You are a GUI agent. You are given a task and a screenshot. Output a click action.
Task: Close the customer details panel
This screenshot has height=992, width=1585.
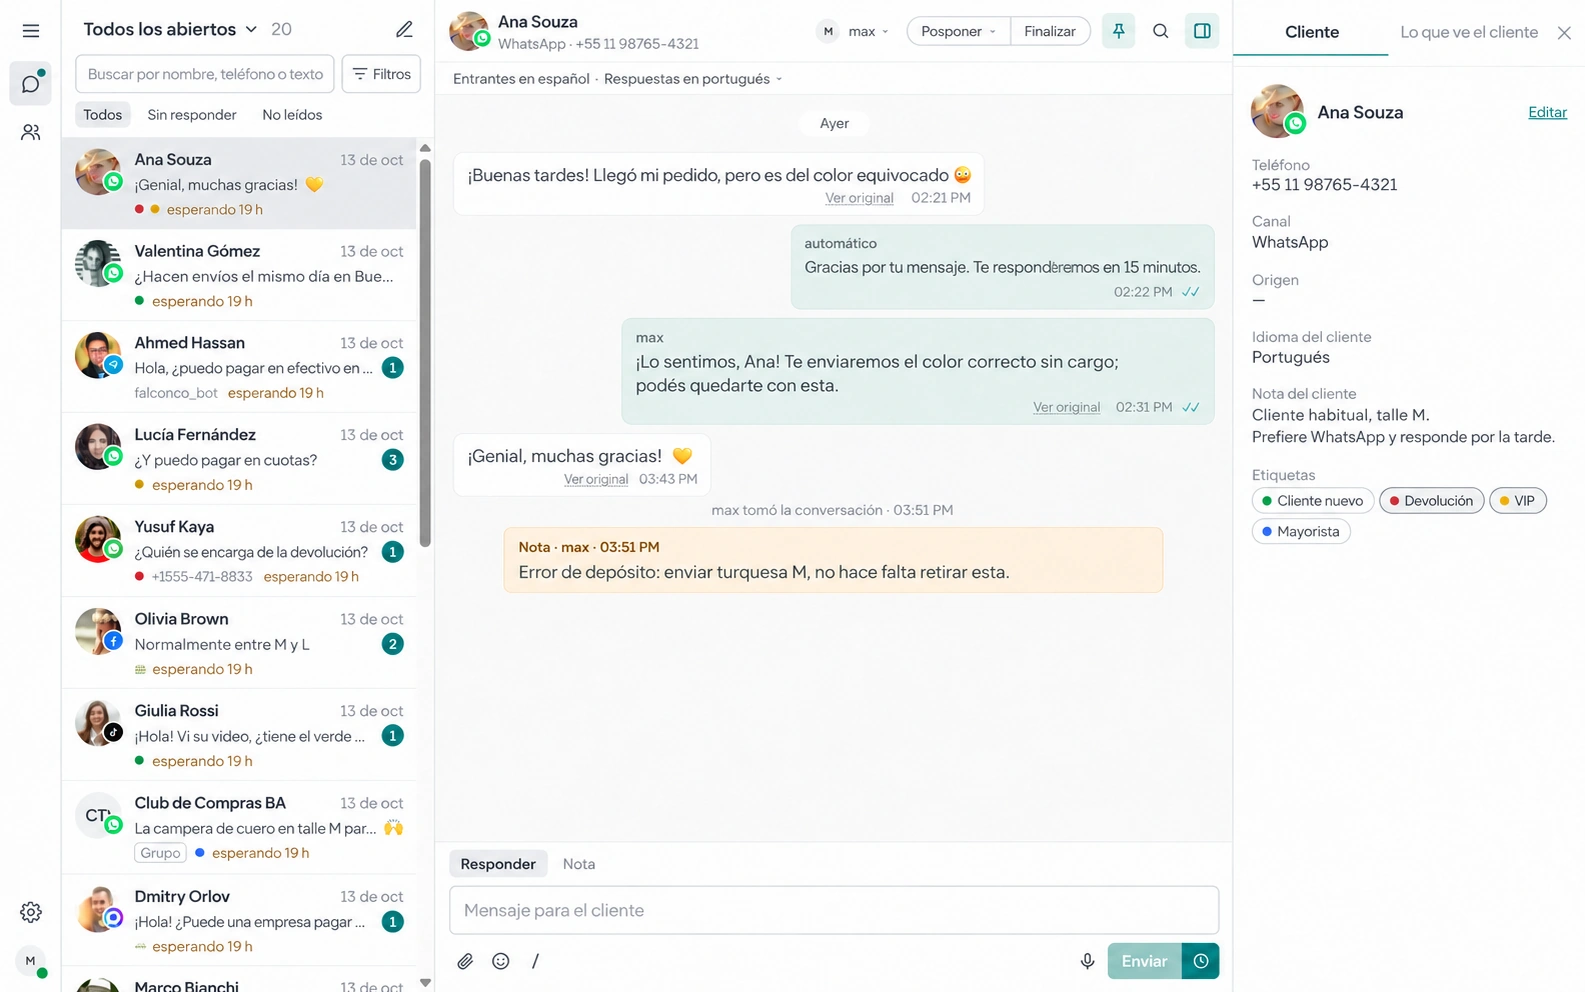coord(1565,33)
